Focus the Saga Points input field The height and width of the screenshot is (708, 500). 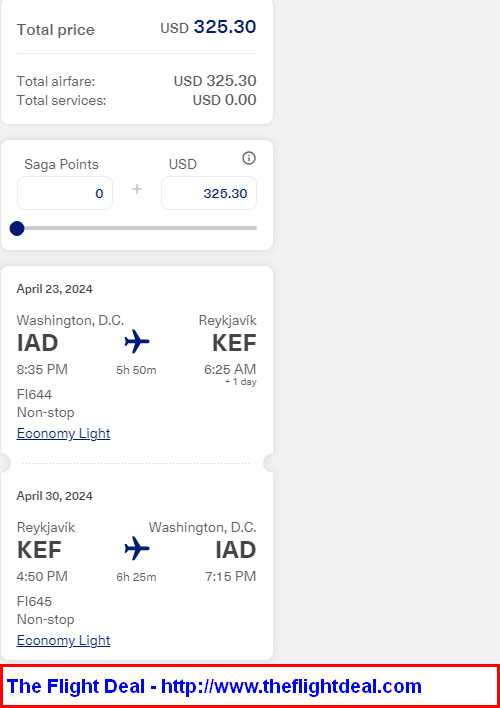click(65, 193)
